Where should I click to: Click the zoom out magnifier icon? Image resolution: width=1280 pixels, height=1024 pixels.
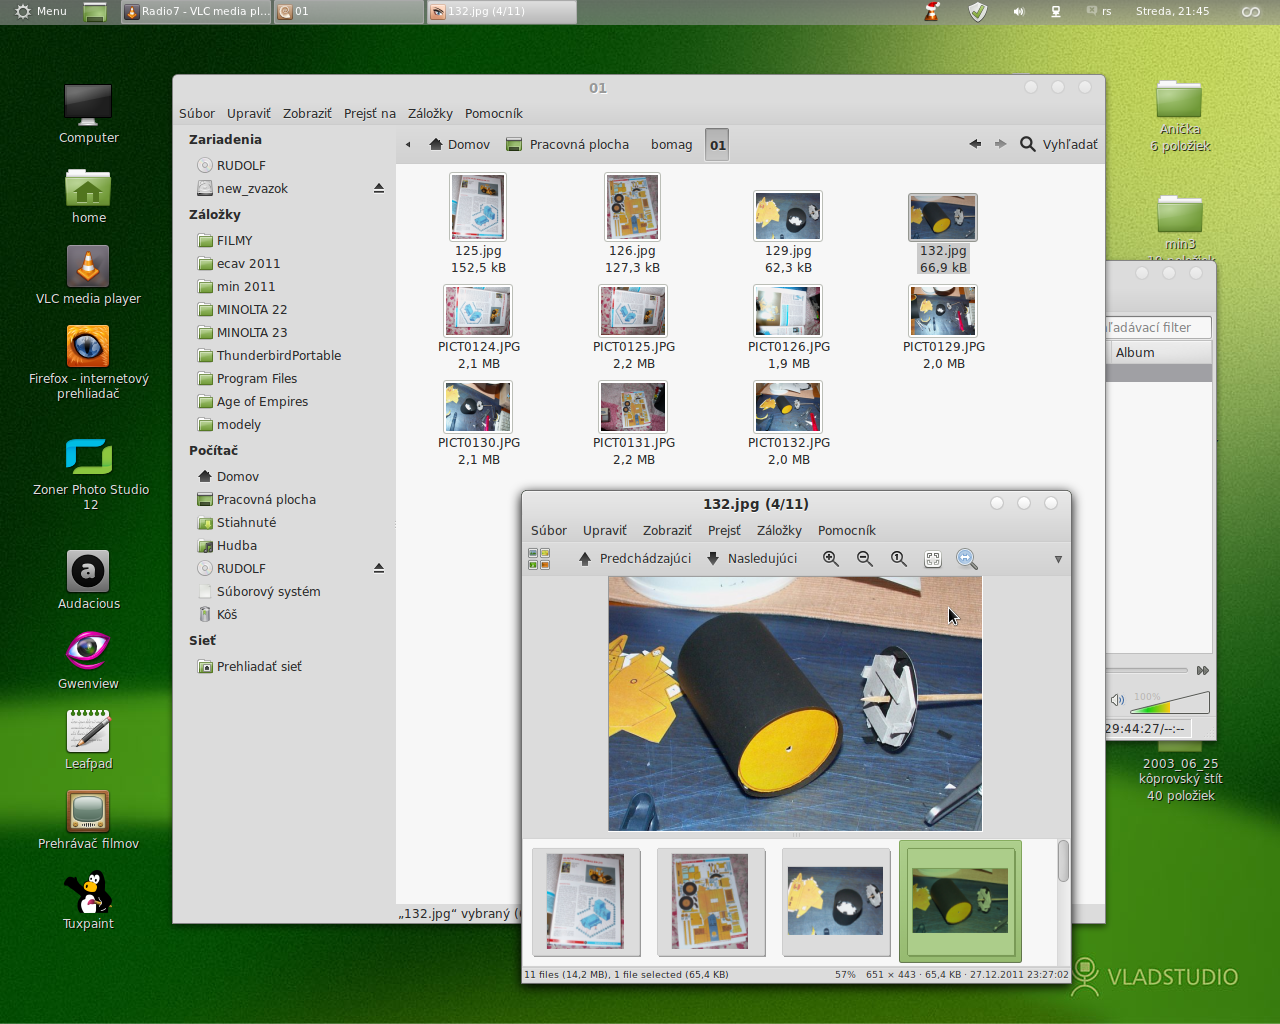pyautogui.click(x=865, y=559)
